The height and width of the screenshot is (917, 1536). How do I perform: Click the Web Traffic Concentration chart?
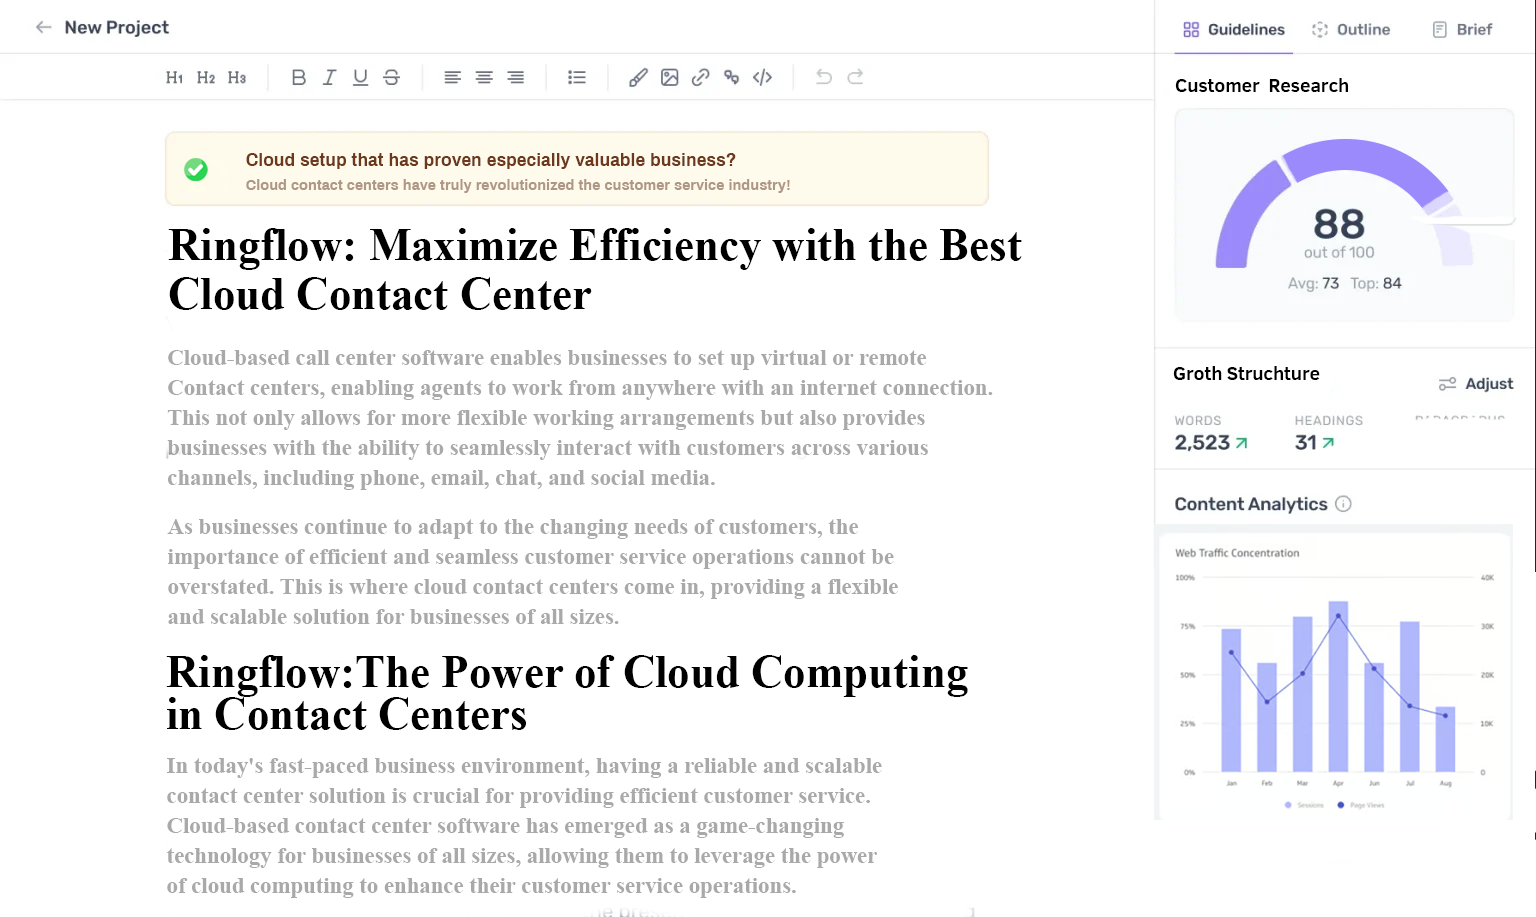click(x=1334, y=677)
